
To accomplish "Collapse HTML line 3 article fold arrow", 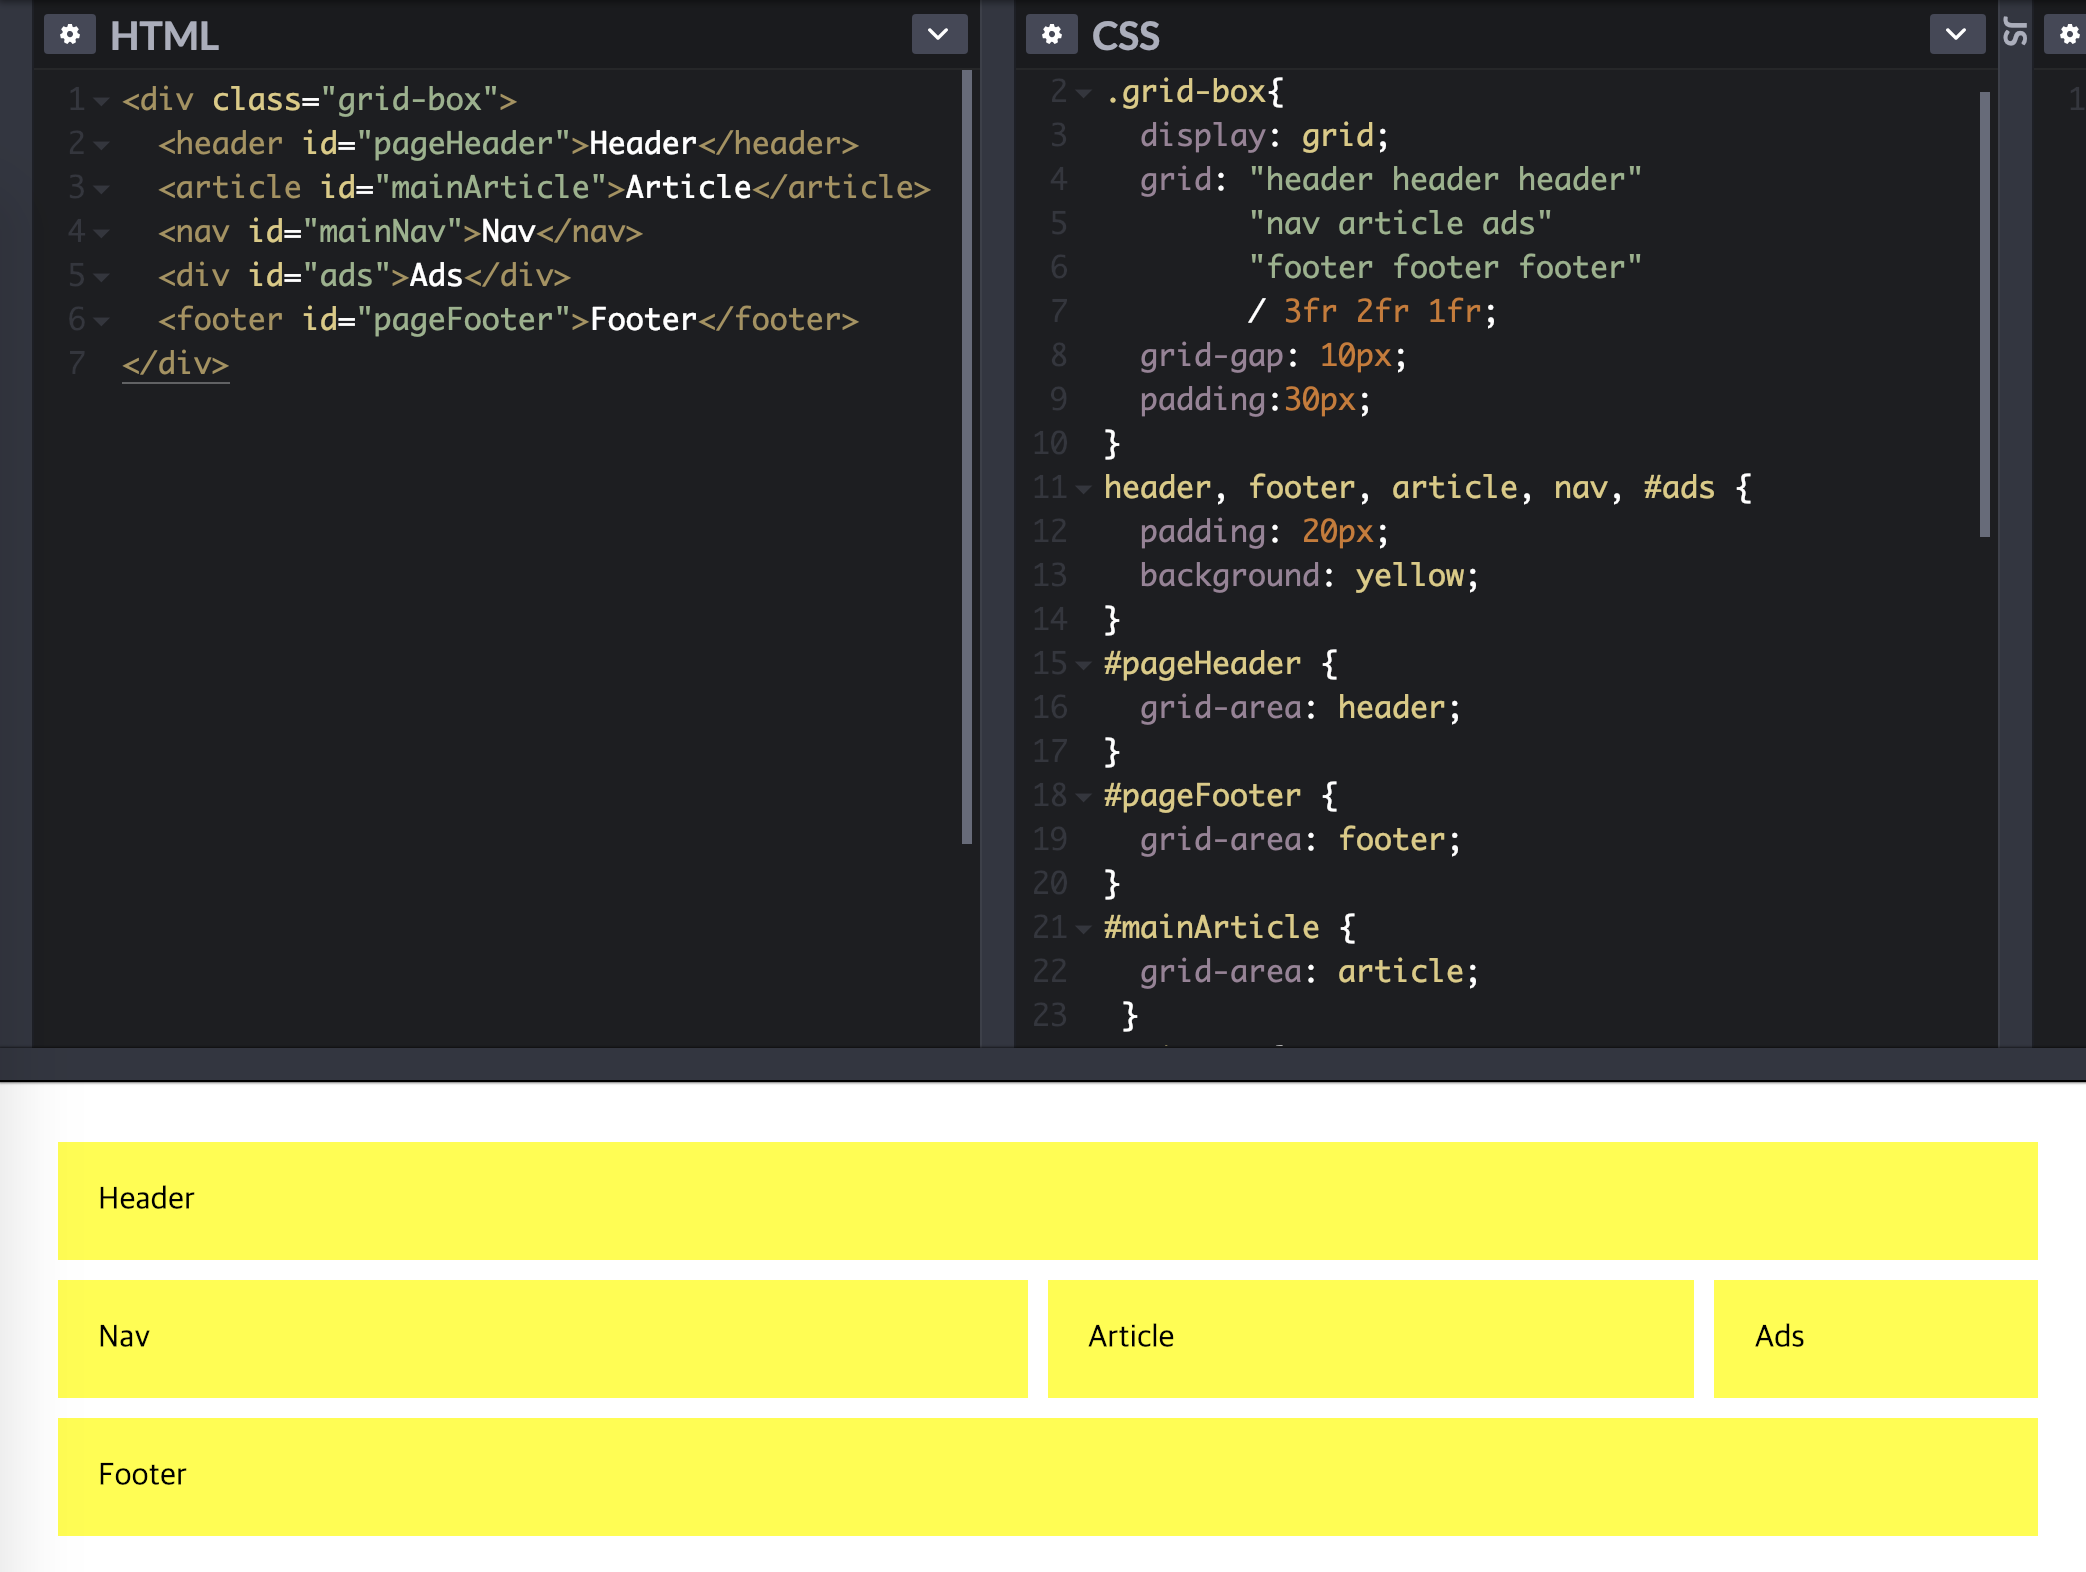I will (x=101, y=190).
